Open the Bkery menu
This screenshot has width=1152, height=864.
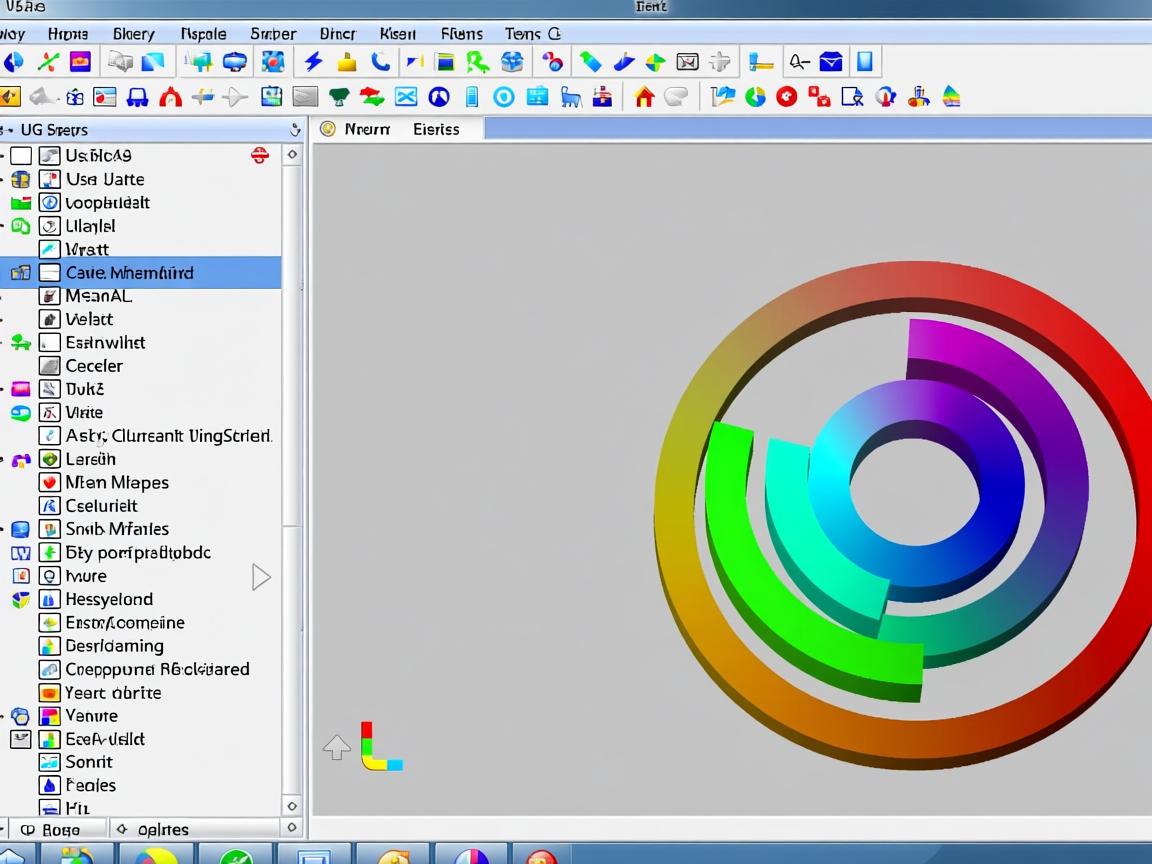[x=133, y=33]
